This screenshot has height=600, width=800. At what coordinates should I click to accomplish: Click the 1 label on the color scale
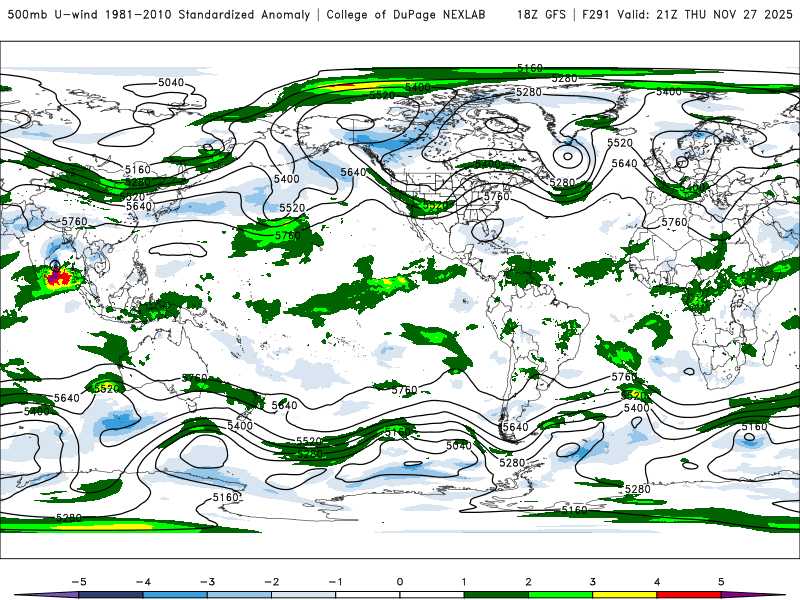click(464, 582)
